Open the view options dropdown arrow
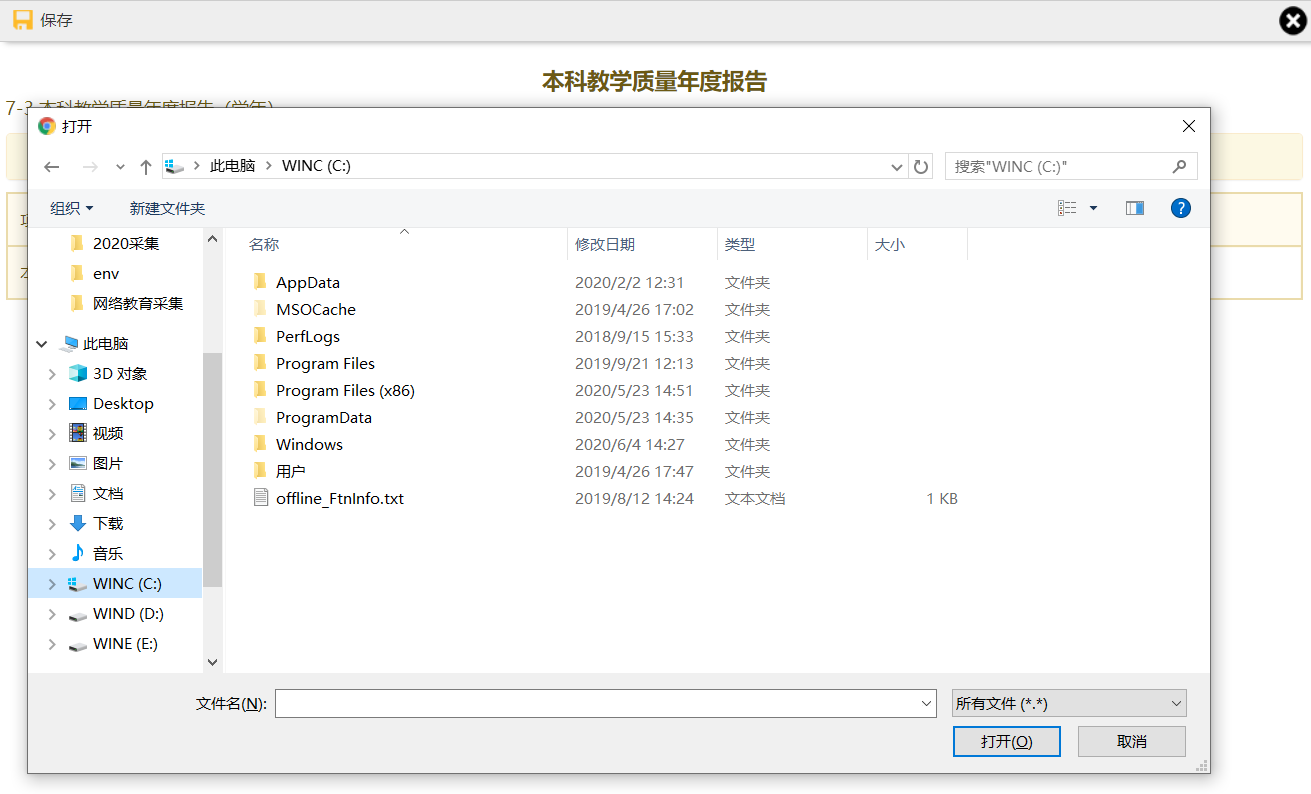Screen dimensions: 1311x794 click(x=1093, y=208)
